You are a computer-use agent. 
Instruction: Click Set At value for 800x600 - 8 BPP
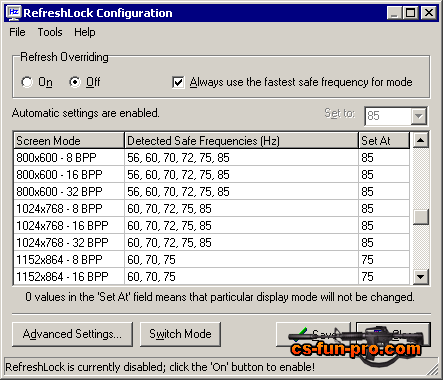pos(384,158)
